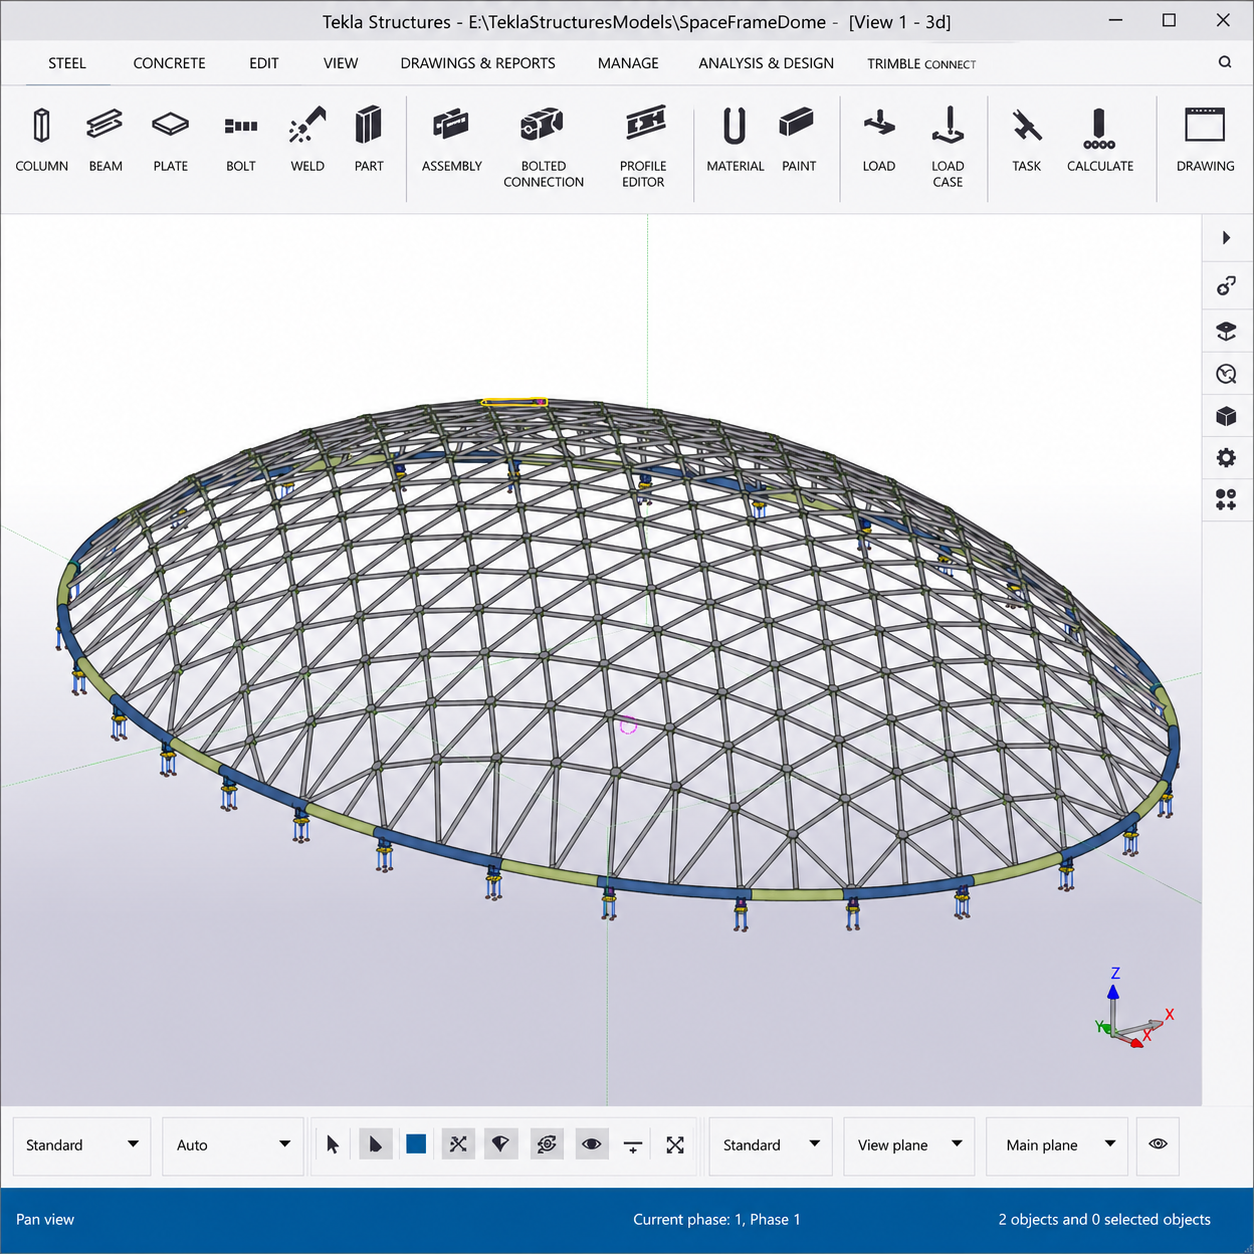The image size is (1254, 1254).
Task: Choose the Plate tool
Action: [x=170, y=139]
